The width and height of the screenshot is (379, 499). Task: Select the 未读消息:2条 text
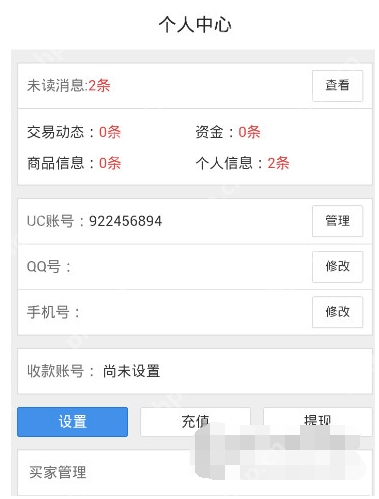(x=68, y=86)
